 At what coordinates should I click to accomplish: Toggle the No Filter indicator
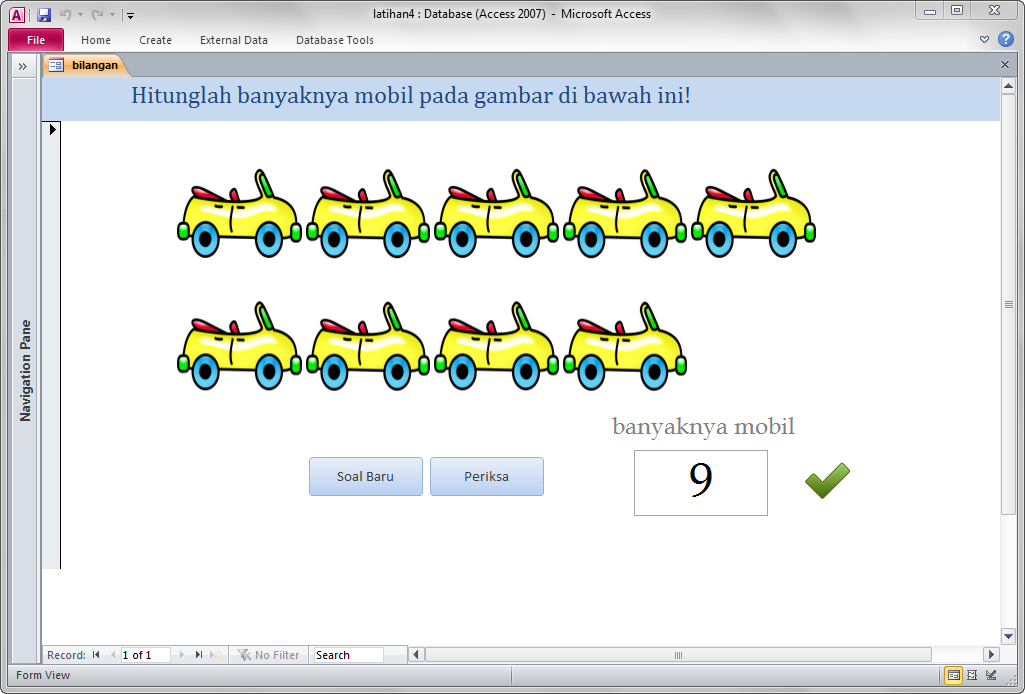[x=268, y=655]
